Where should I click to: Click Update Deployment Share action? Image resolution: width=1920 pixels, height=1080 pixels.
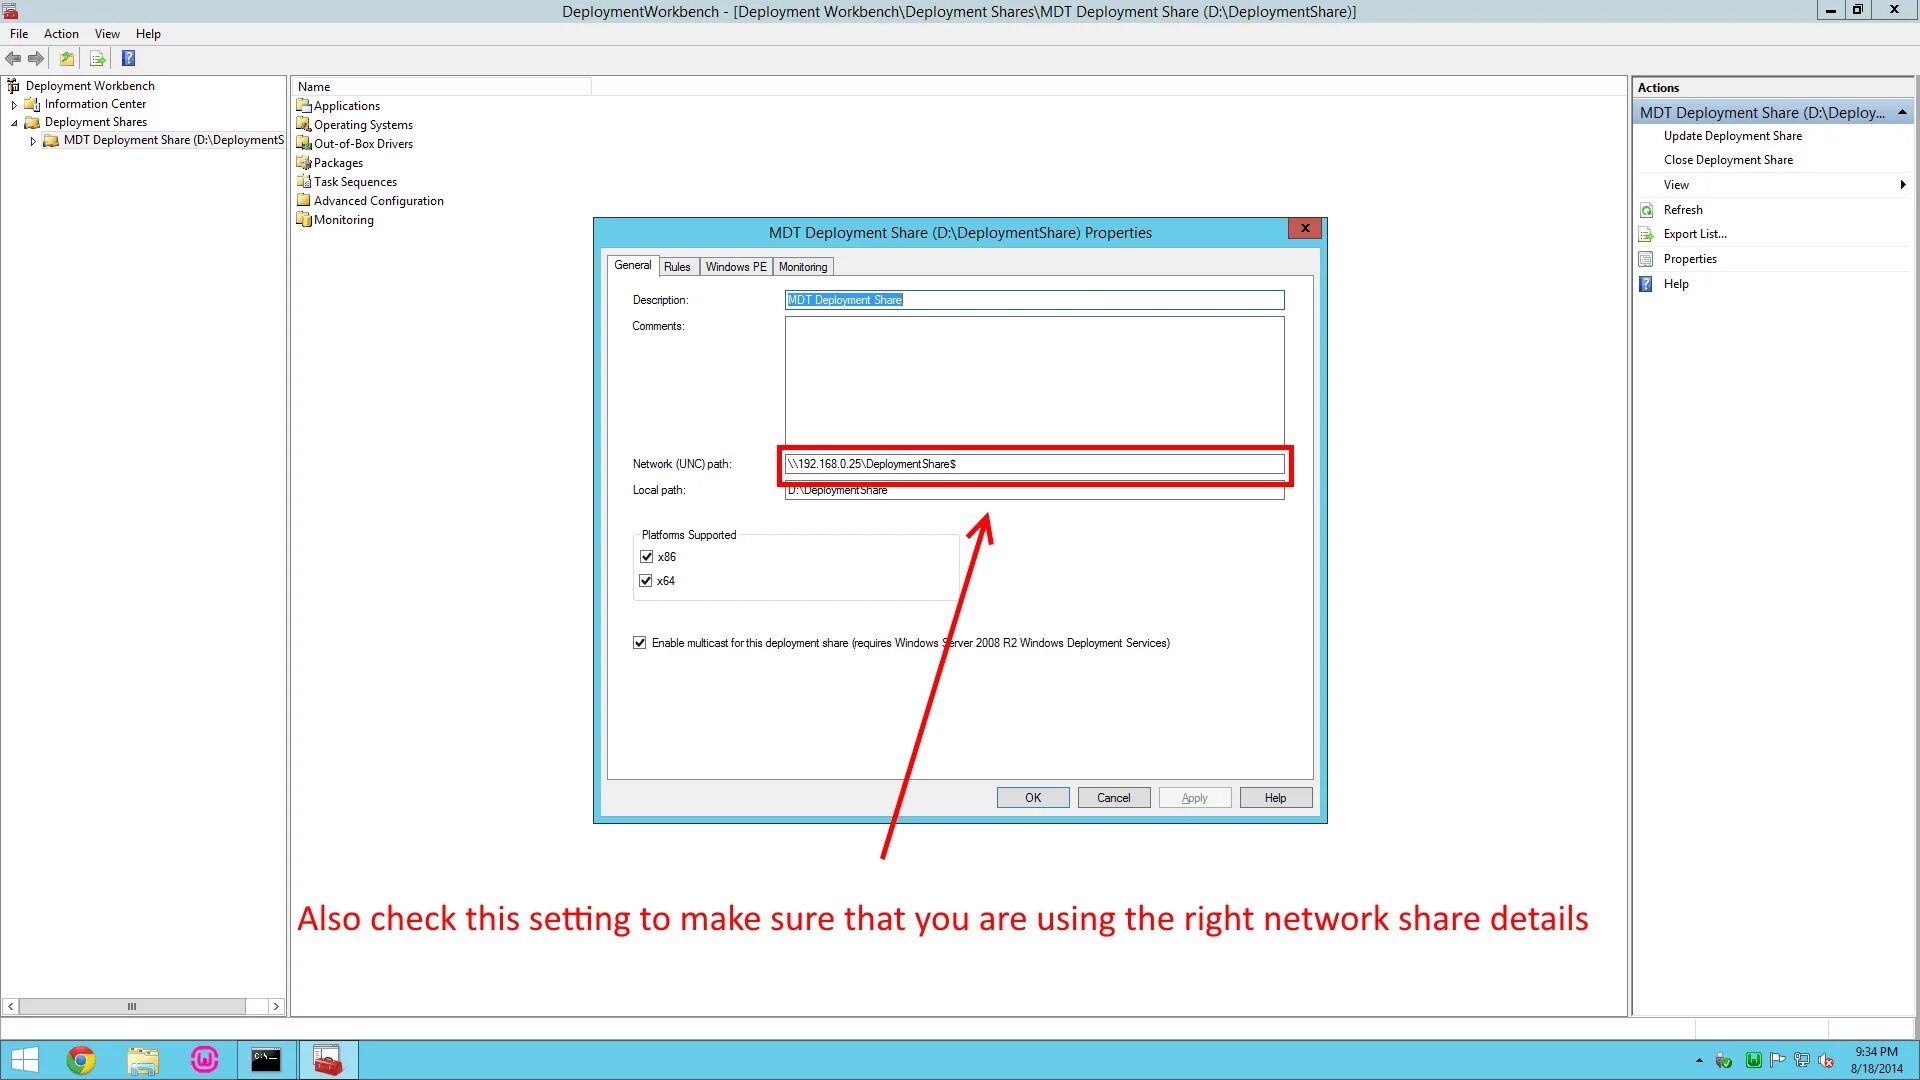point(1732,136)
